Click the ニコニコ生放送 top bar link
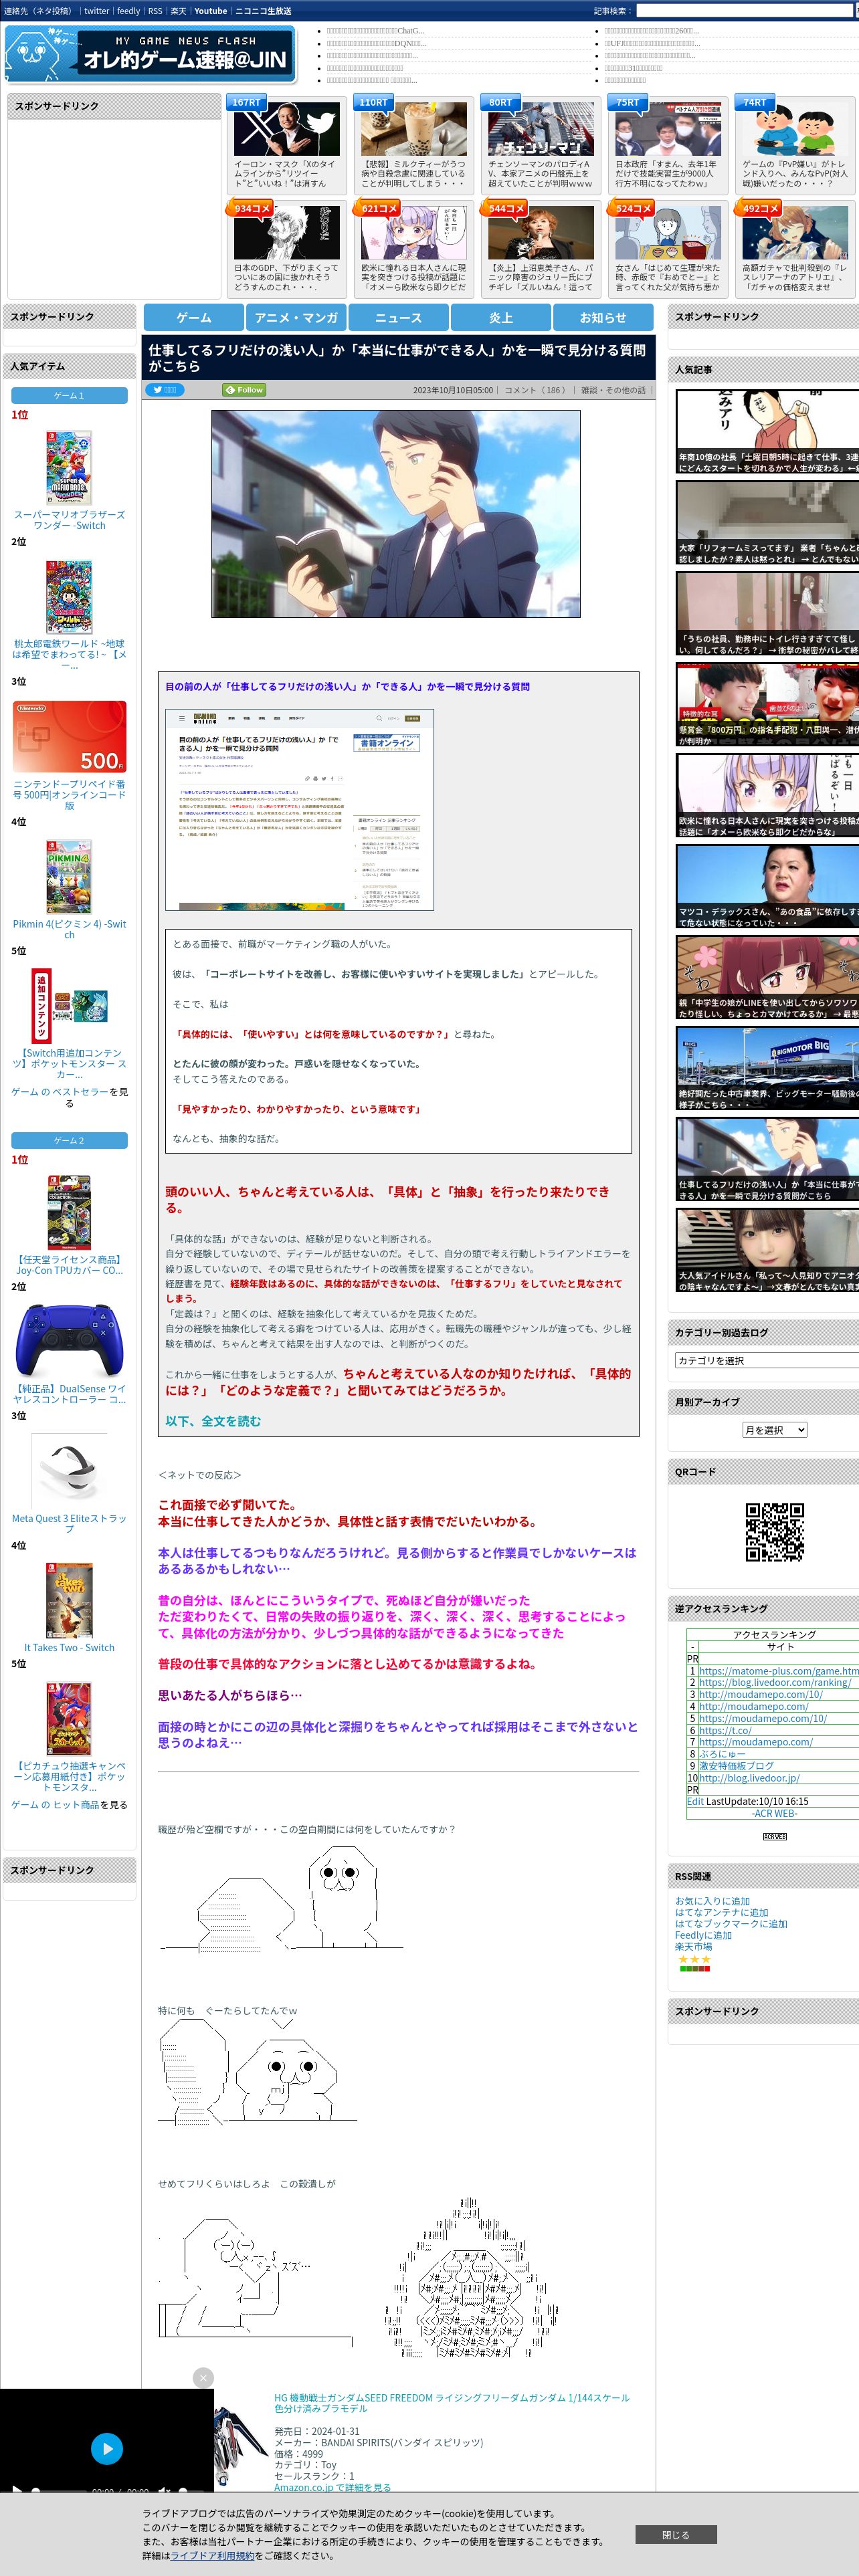Screen dimensions: 859x2576 [263, 11]
